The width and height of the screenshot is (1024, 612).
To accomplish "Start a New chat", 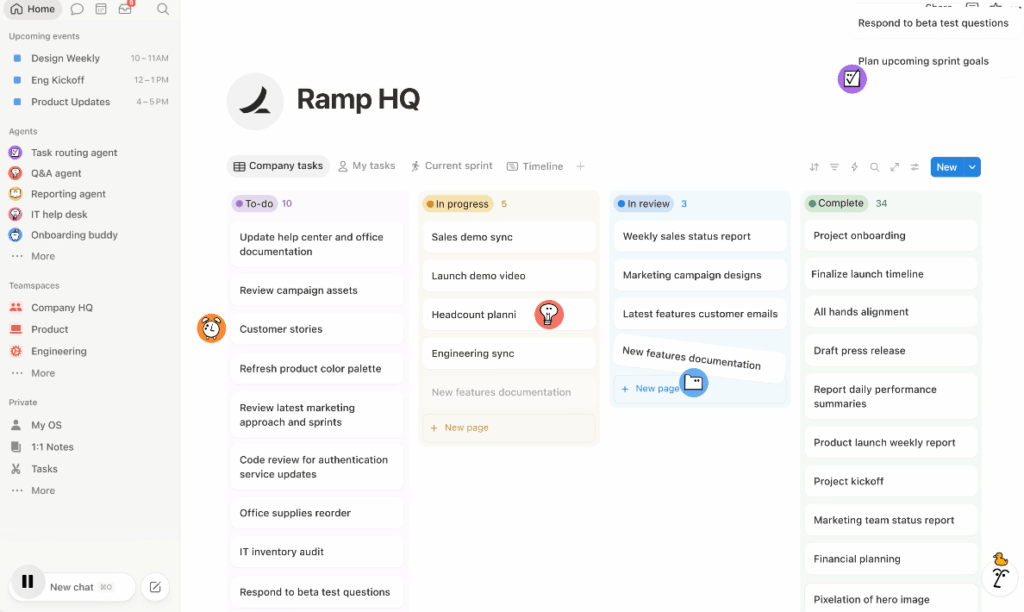I will tap(82, 587).
